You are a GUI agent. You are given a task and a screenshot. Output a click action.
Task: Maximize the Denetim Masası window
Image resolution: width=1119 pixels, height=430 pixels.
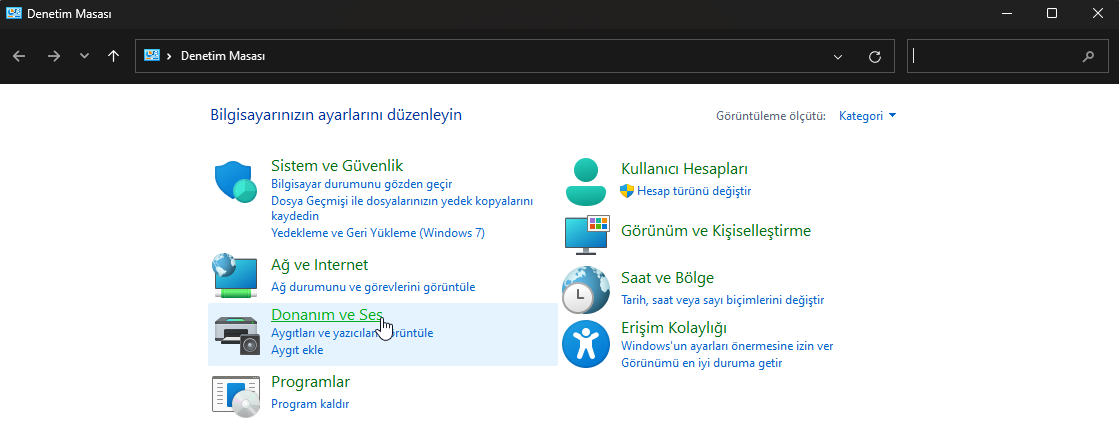(1052, 14)
